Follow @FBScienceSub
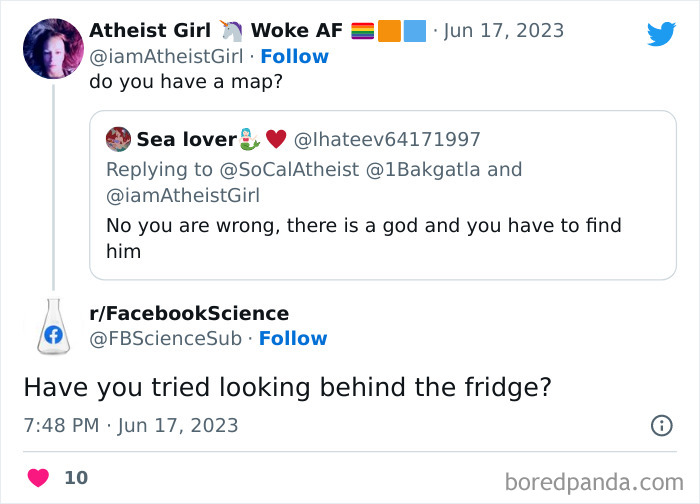Viewport: 700px width, 504px height. (293, 339)
